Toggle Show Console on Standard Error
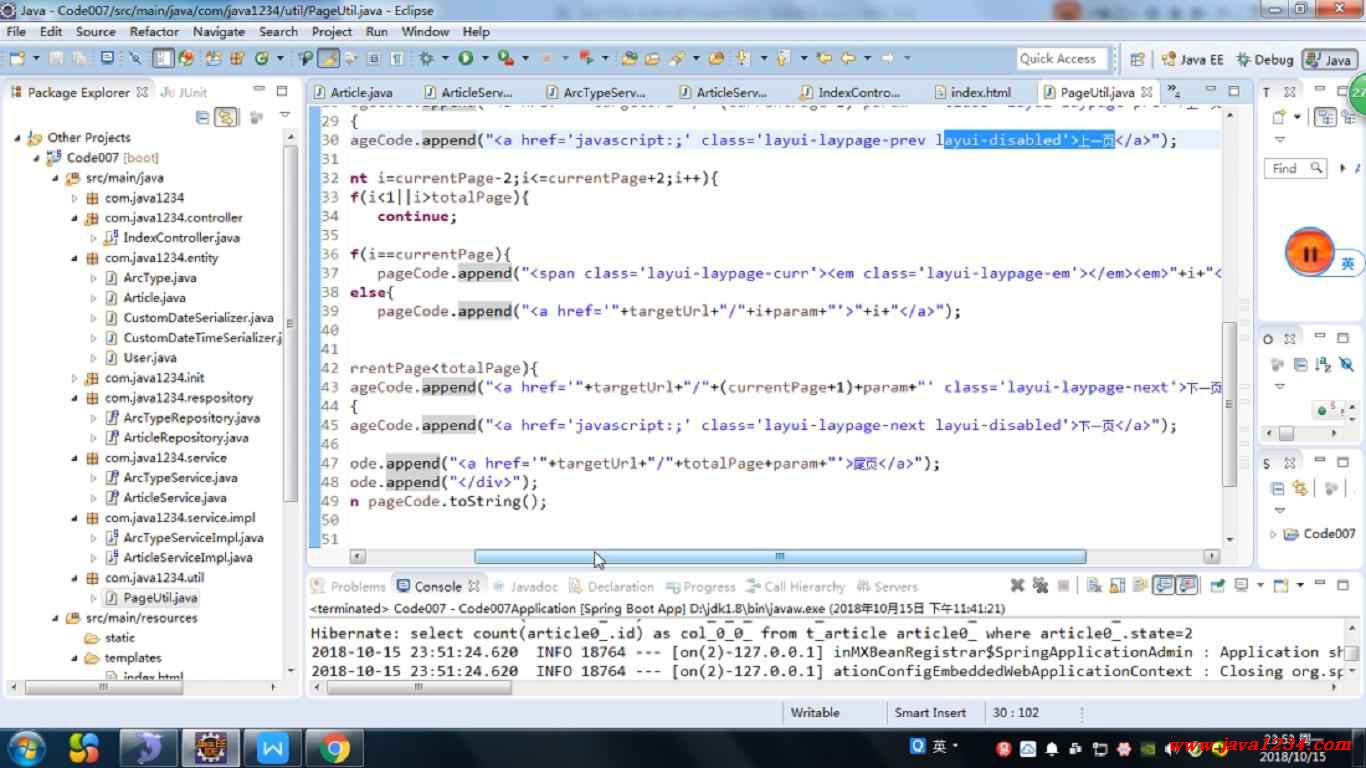1366x768 pixels. coord(1186,586)
